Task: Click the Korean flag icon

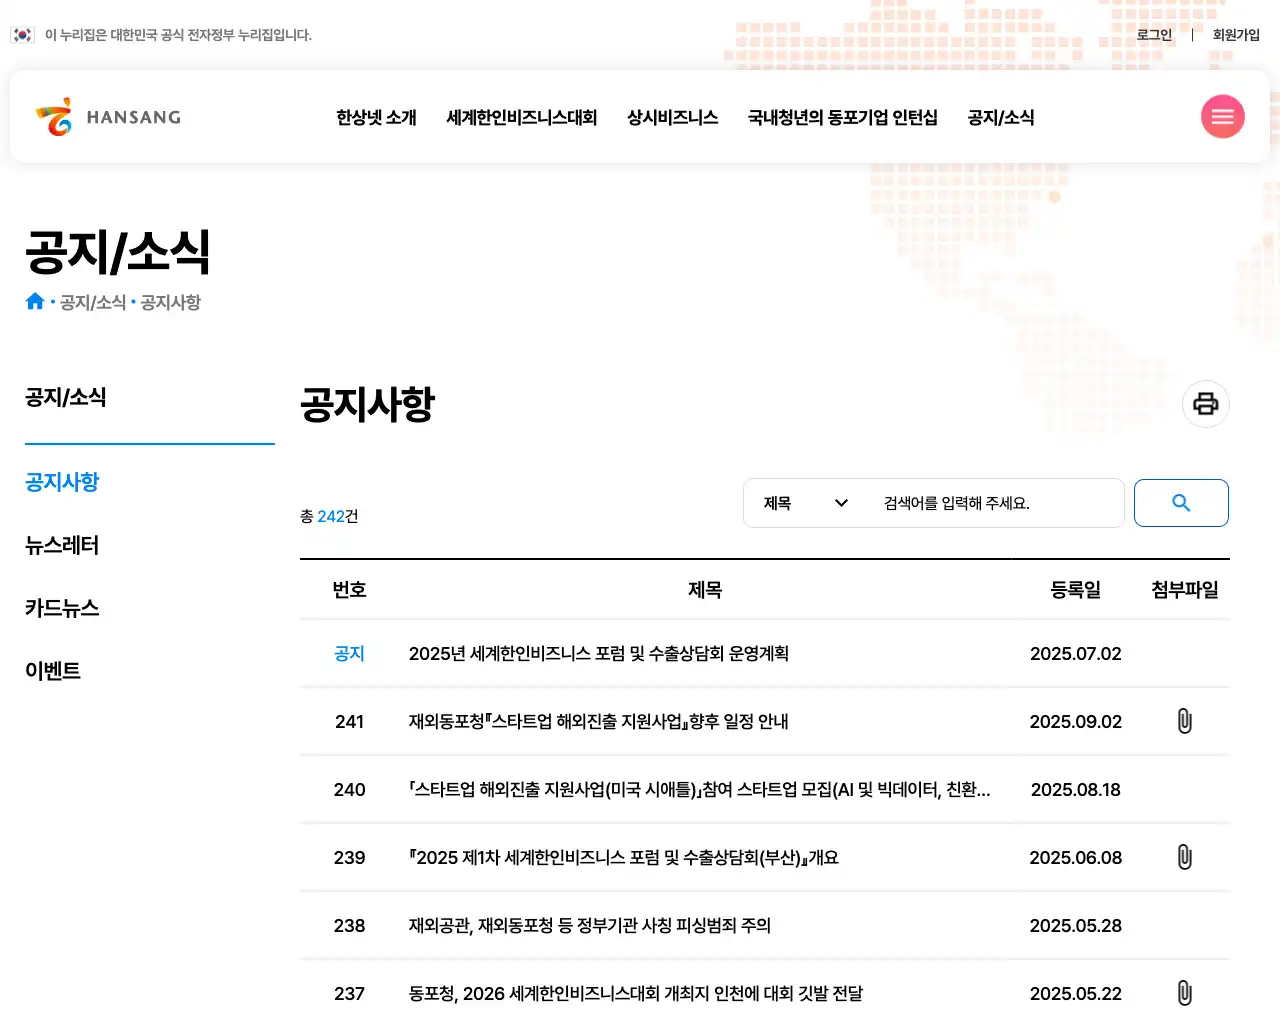Action: (22, 35)
